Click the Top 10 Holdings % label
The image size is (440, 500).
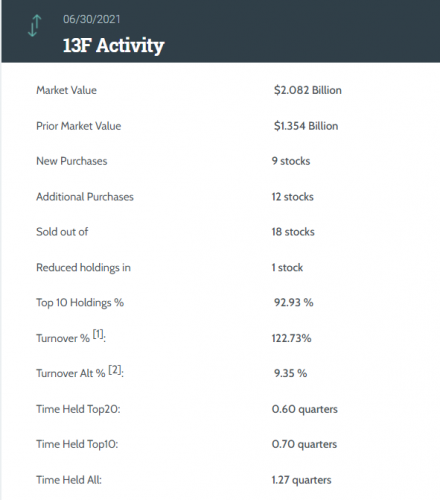pyautogui.click(x=80, y=303)
